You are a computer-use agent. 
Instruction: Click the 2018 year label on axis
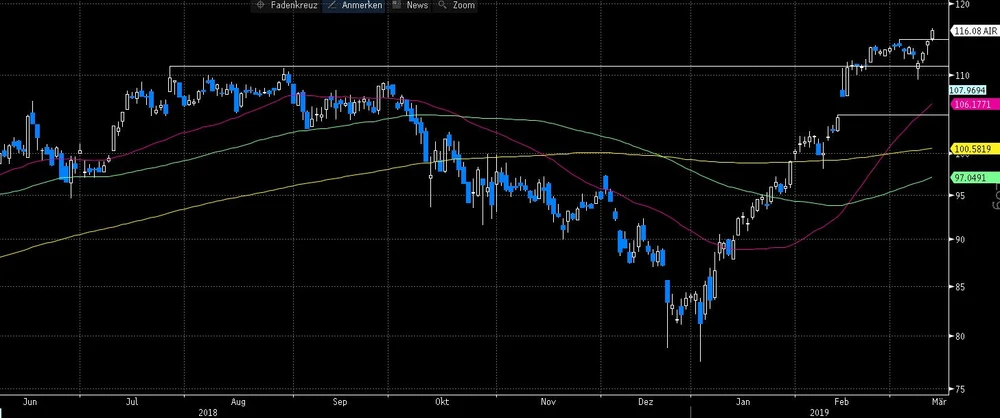208,411
